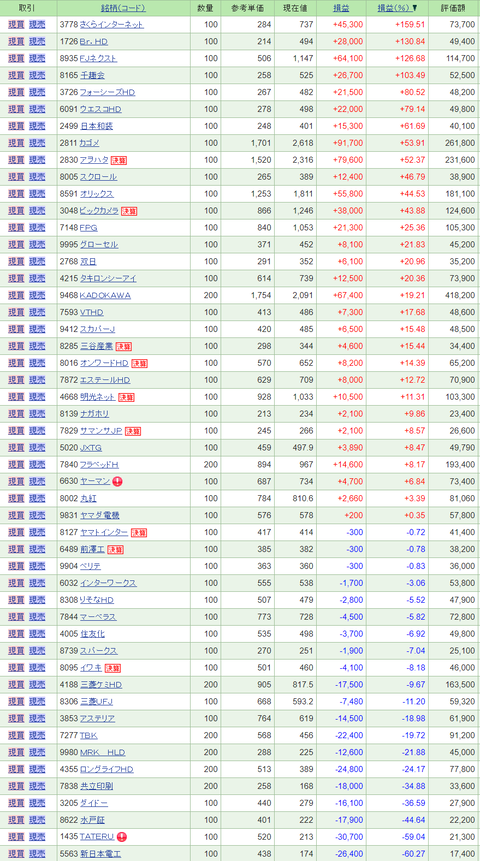
Task: Click 現買 in the さくらインターネット row
Action: coord(16,25)
